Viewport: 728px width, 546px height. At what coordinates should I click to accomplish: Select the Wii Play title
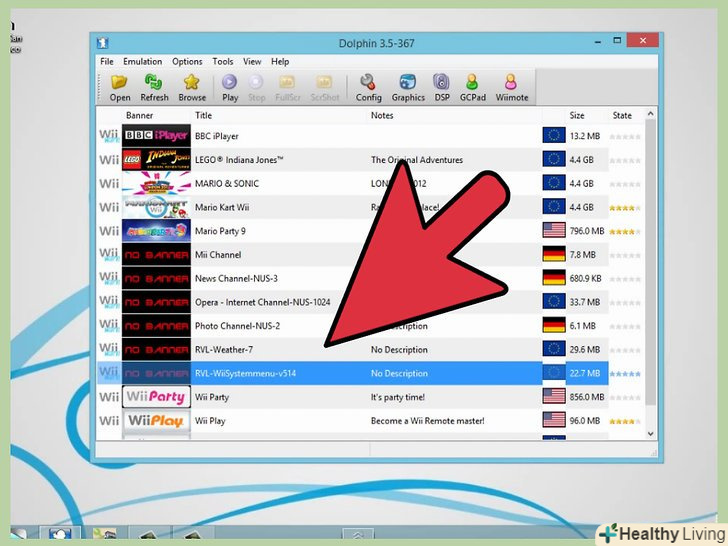[x=210, y=421]
